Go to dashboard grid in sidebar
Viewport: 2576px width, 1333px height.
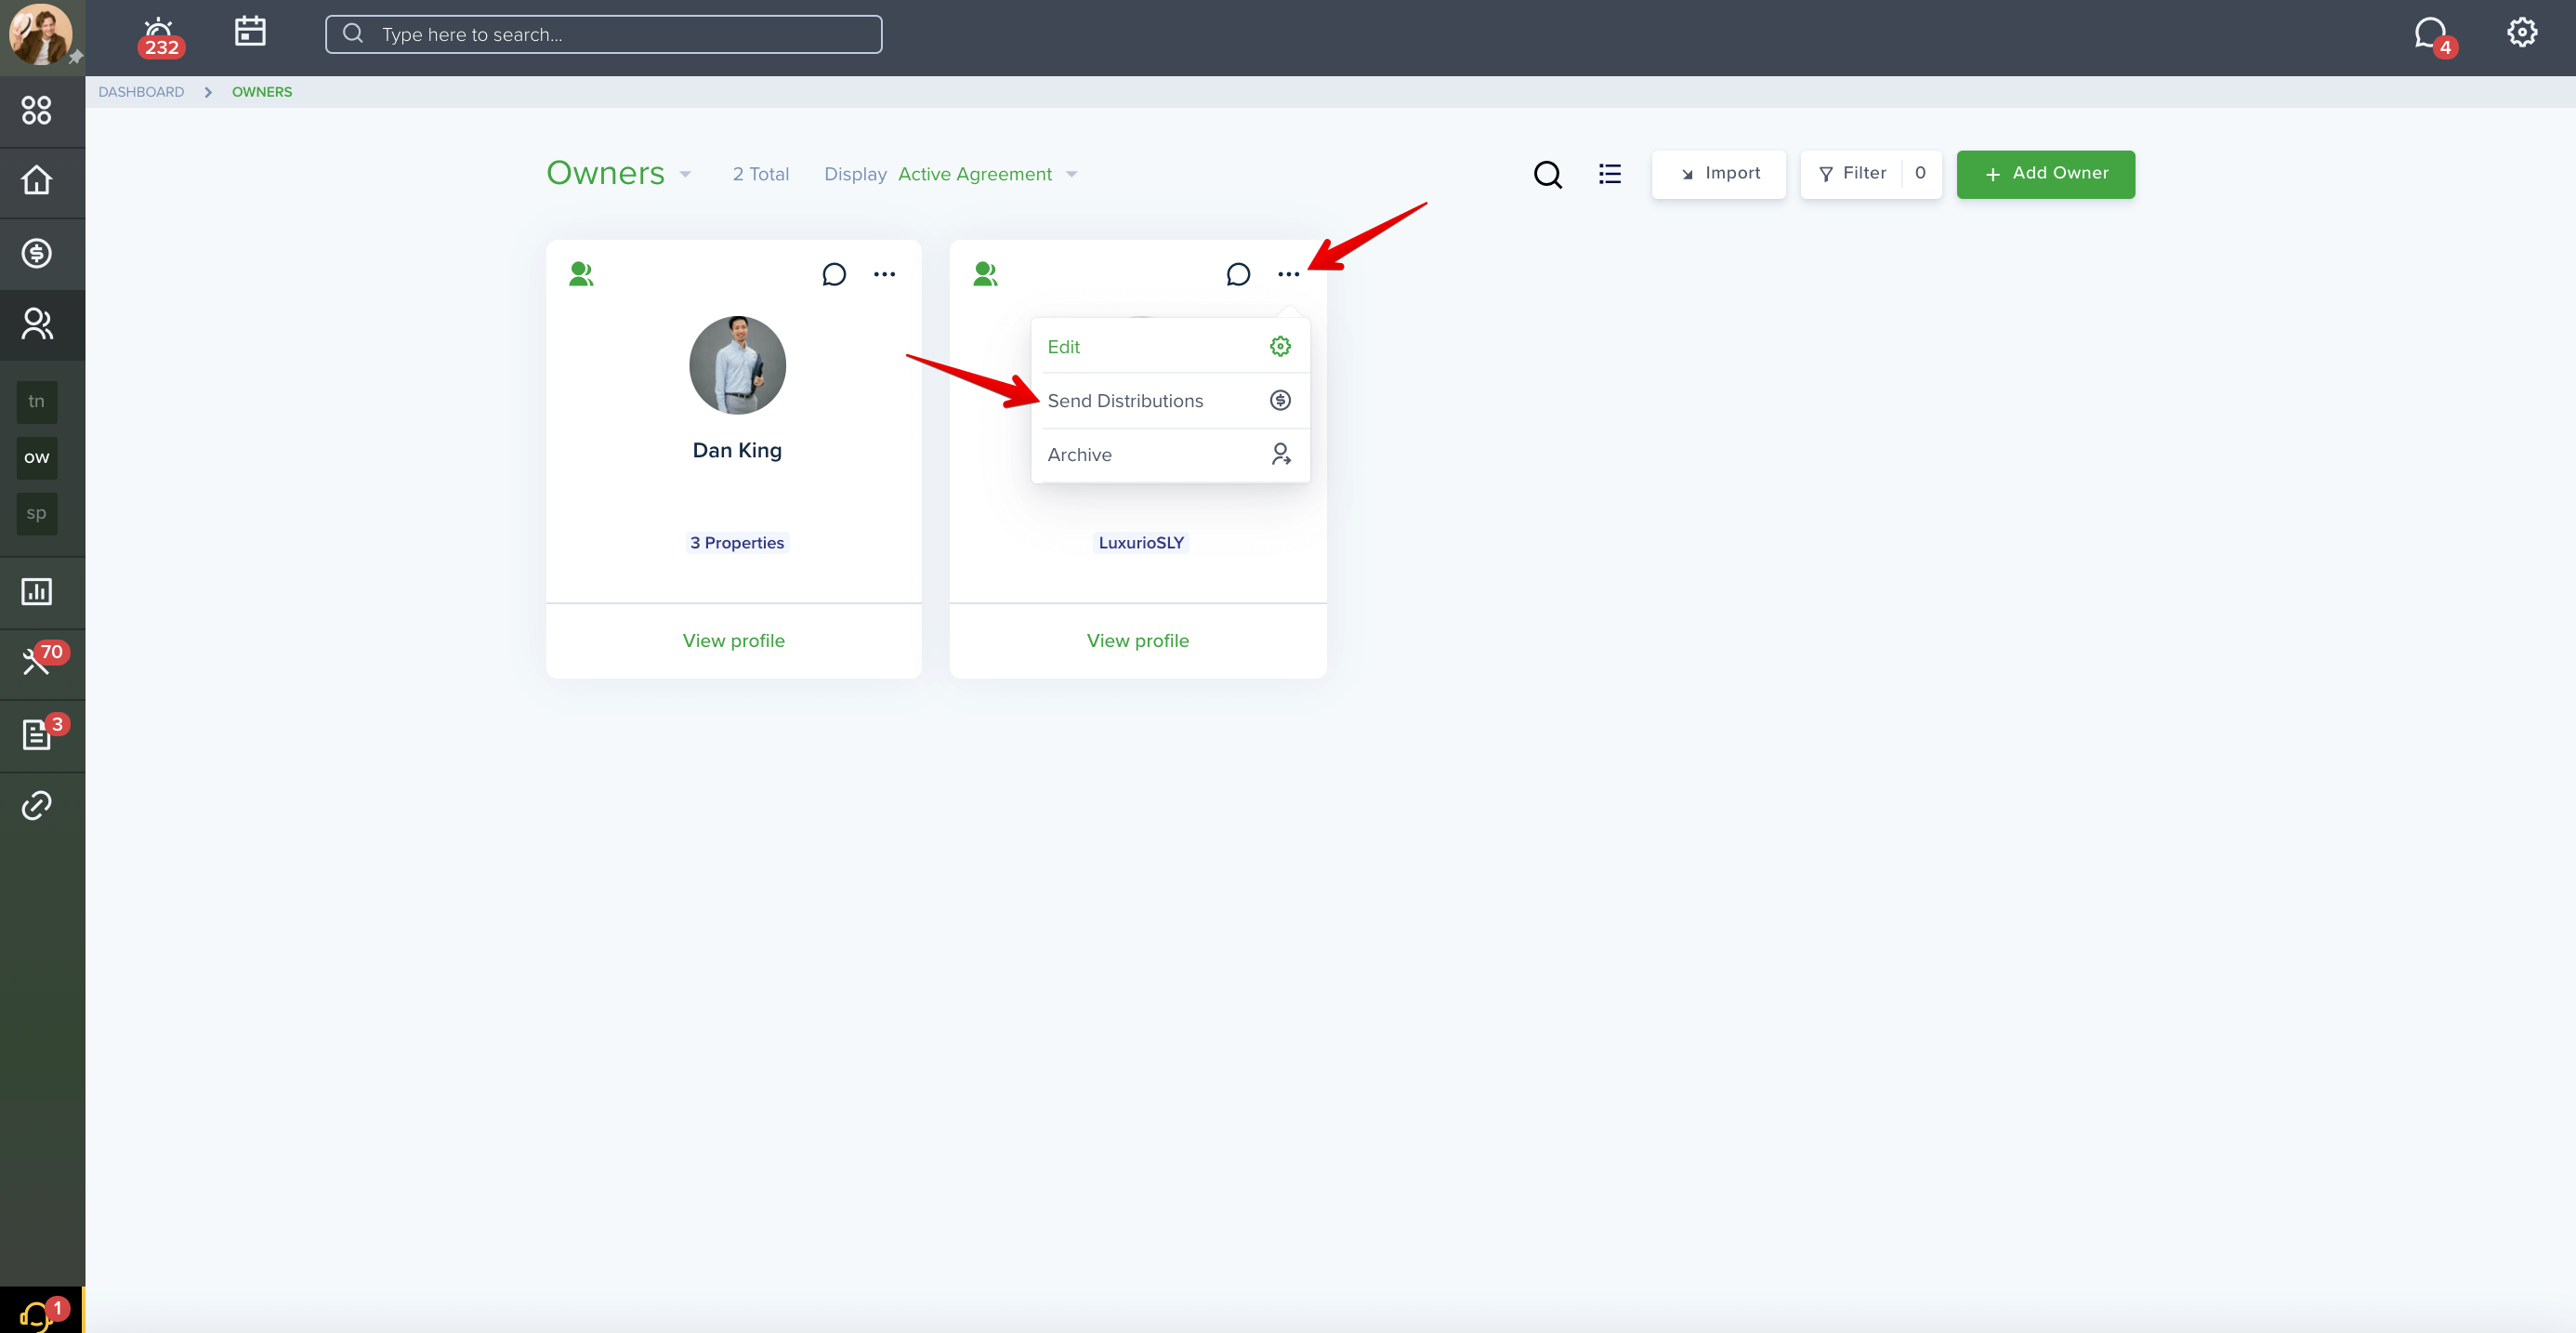click(37, 110)
